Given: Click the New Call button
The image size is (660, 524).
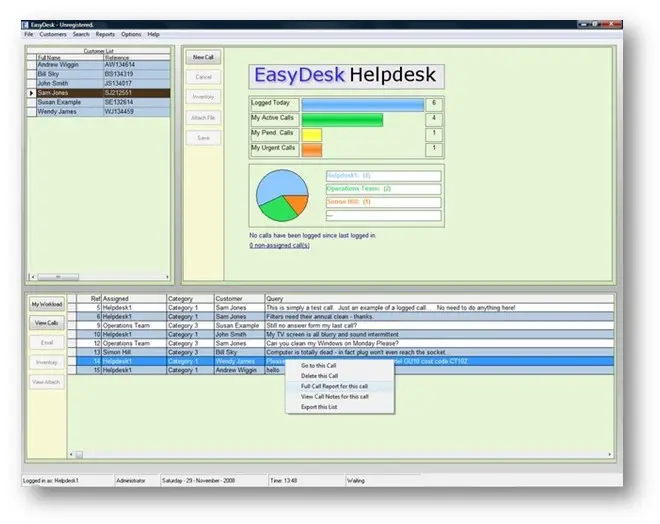Looking at the screenshot, I should tap(203, 57).
